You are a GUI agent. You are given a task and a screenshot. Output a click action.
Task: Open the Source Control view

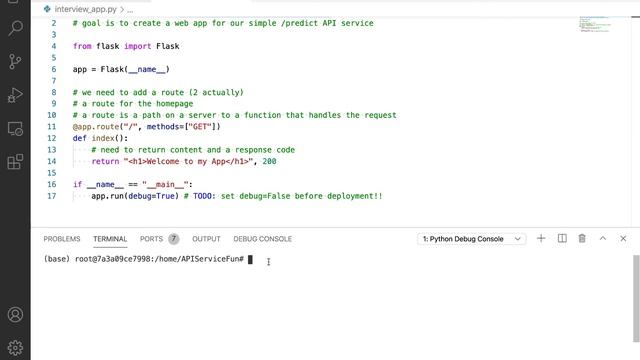[15, 61]
